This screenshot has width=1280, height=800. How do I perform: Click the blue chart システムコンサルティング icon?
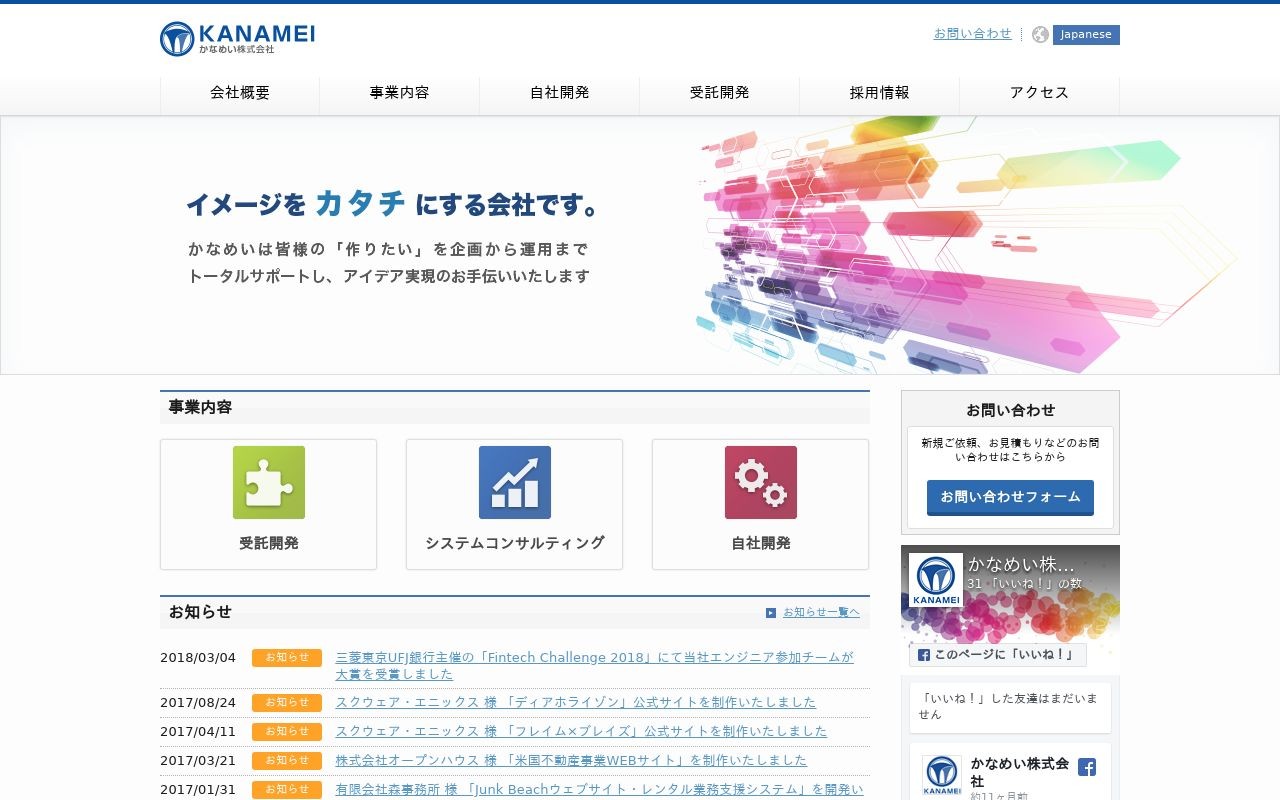point(515,482)
